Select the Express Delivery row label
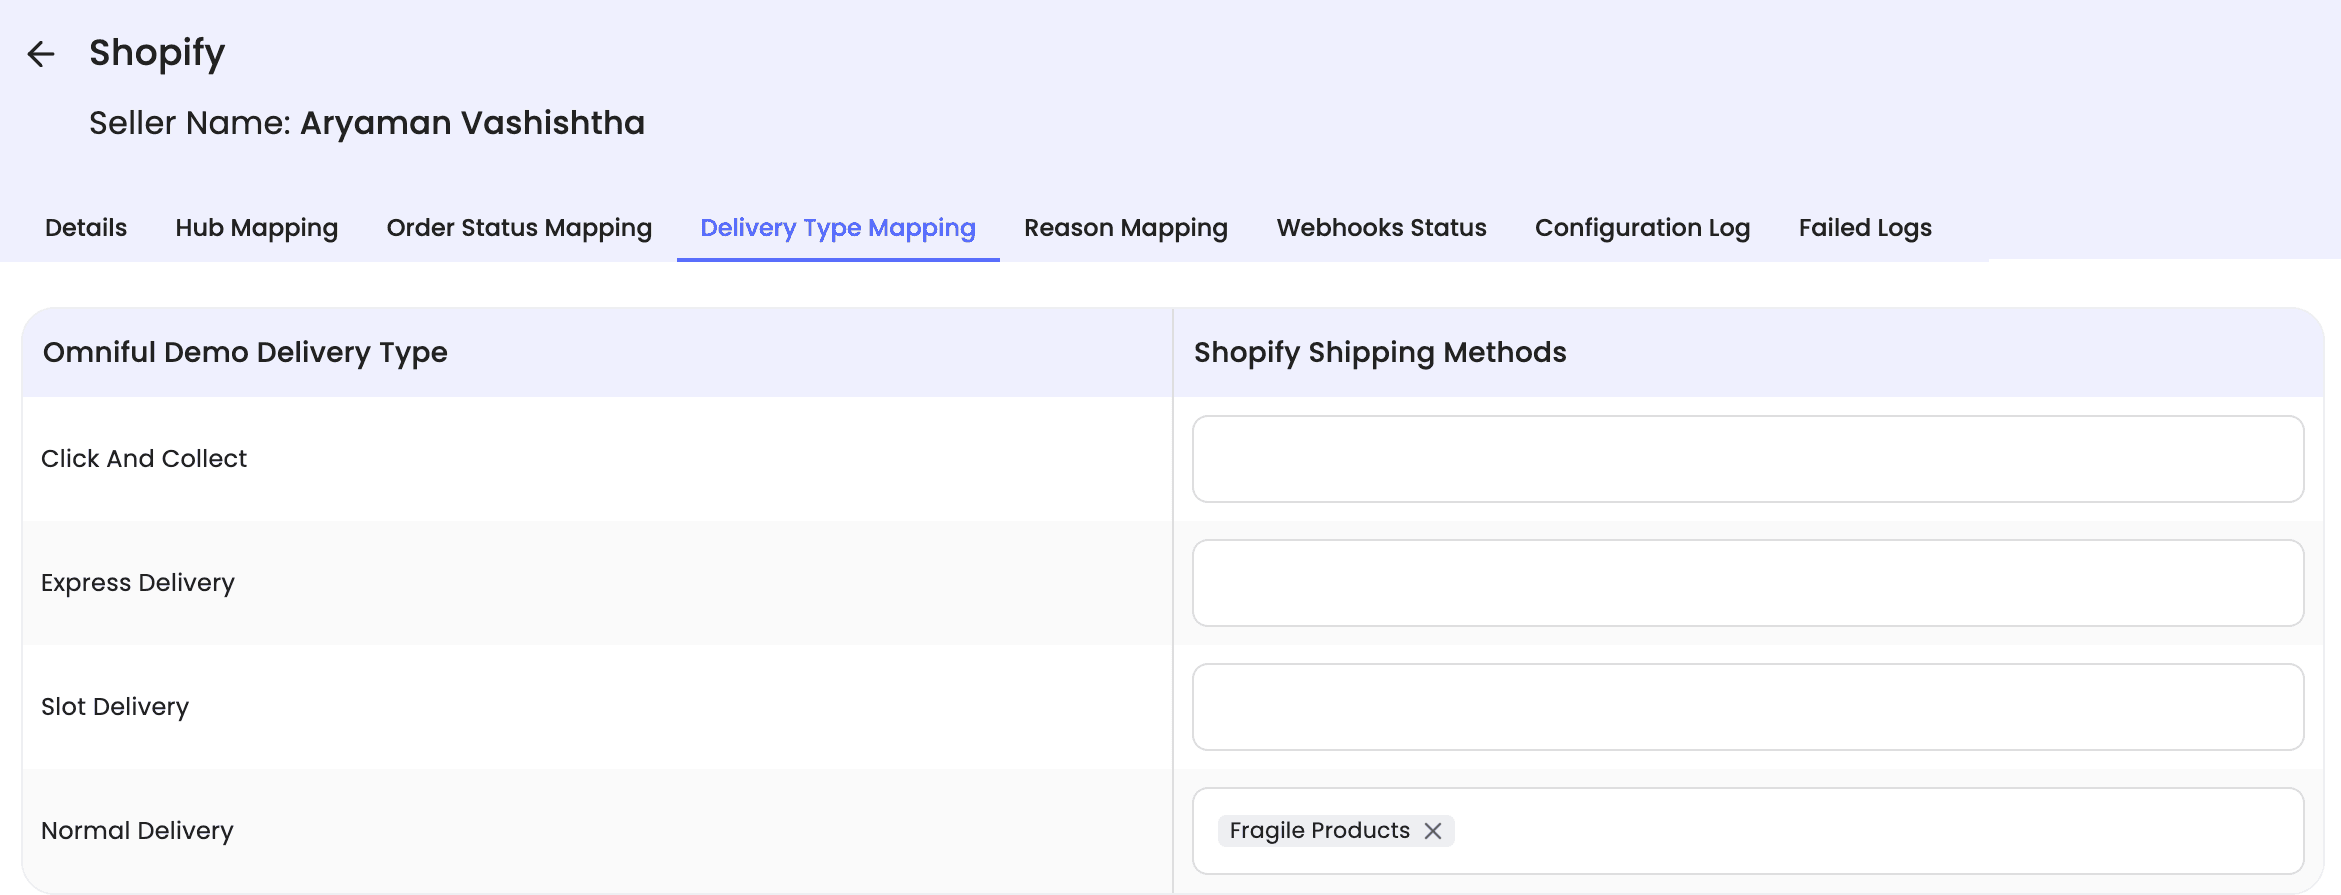The width and height of the screenshot is (2341, 895). pos(138,583)
